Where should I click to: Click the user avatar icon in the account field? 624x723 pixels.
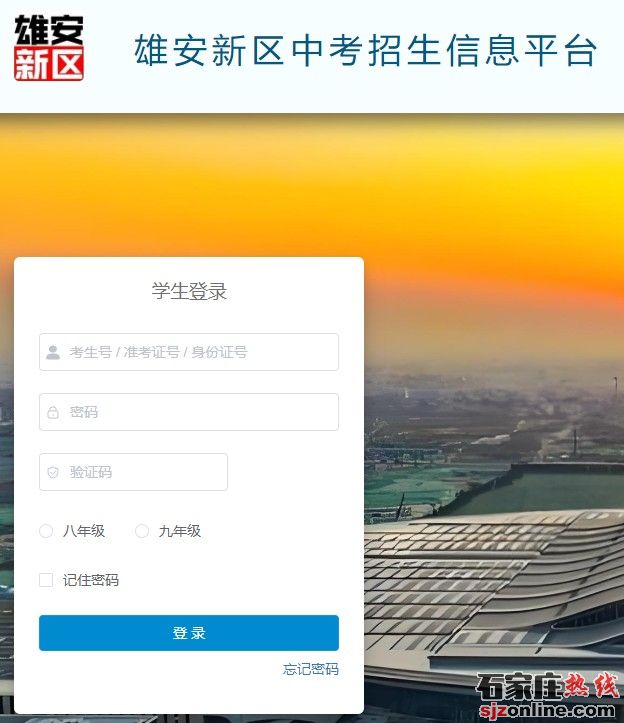tap(53, 352)
